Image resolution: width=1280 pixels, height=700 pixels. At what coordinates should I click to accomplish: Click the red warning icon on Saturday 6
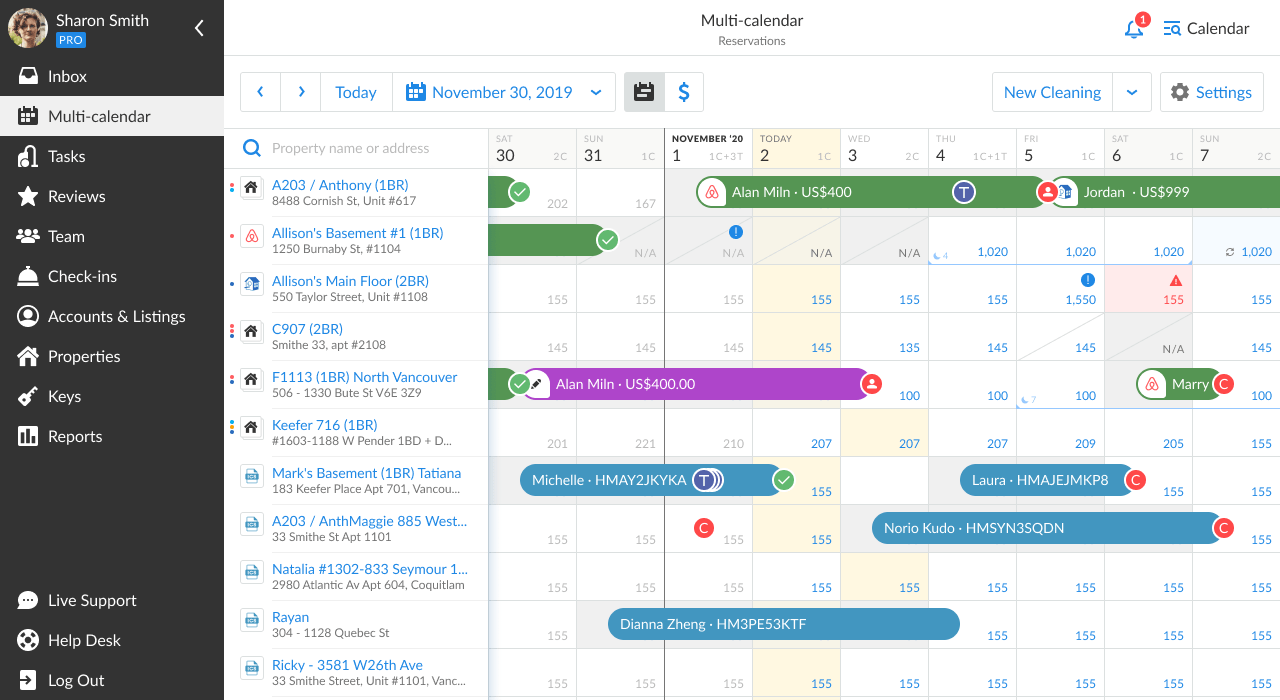[x=1176, y=281]
